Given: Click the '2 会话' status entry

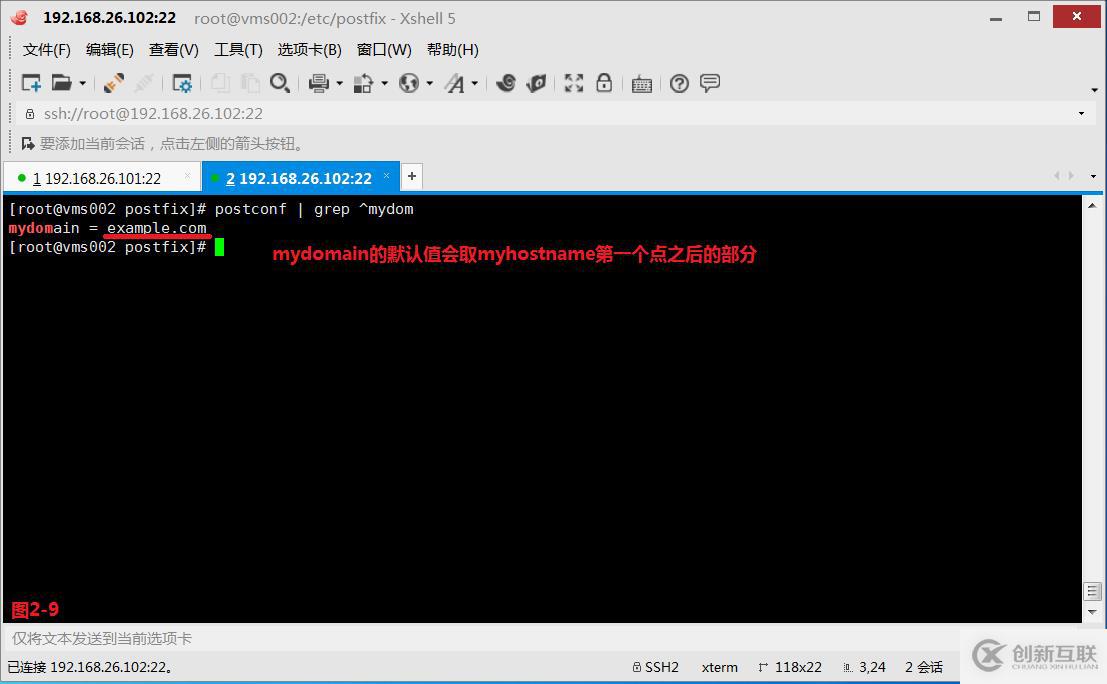Looking at the screenshot, I should (924, 667).
